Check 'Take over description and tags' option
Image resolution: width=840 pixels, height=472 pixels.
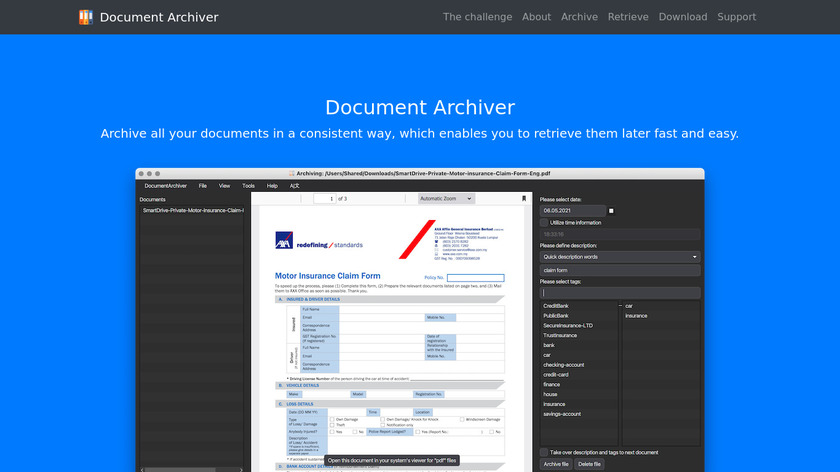(x=544, y=452)
